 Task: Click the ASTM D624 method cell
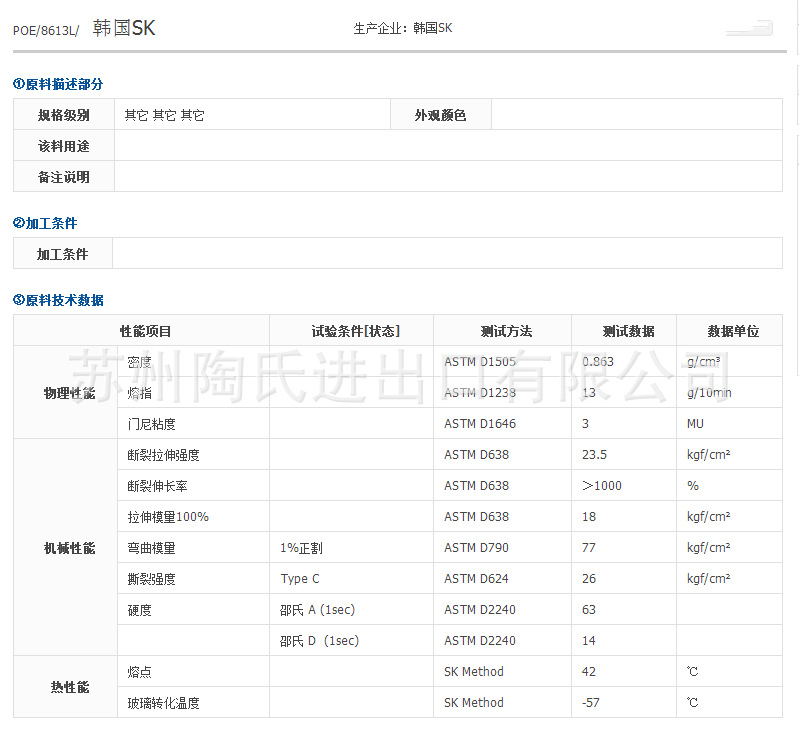click(502, 579)
